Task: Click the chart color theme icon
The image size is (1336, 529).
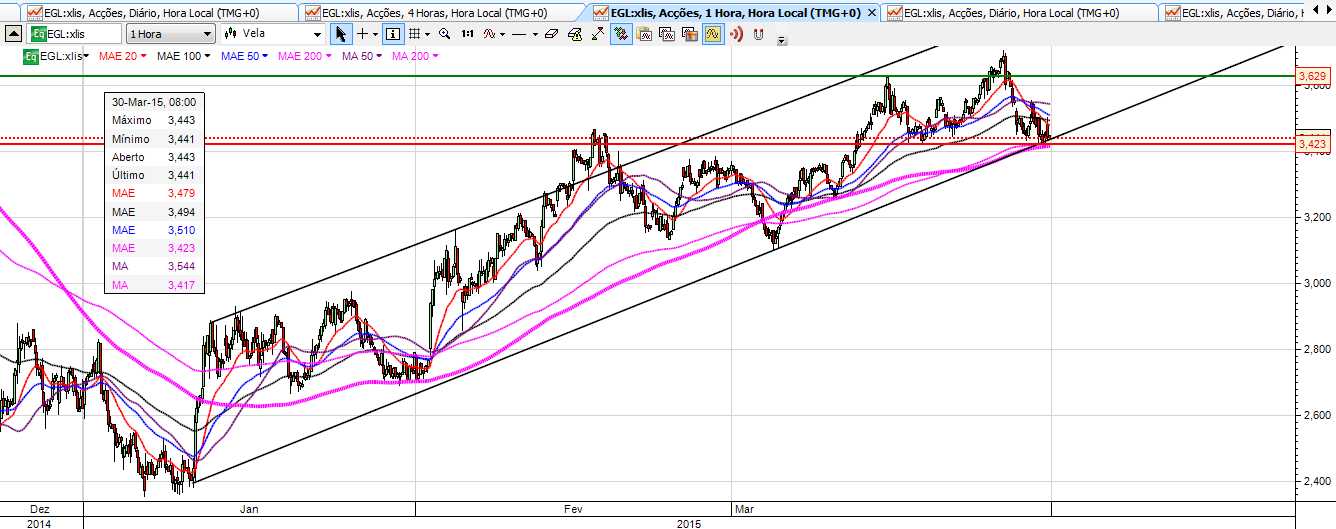Action: tap(690, 34)
